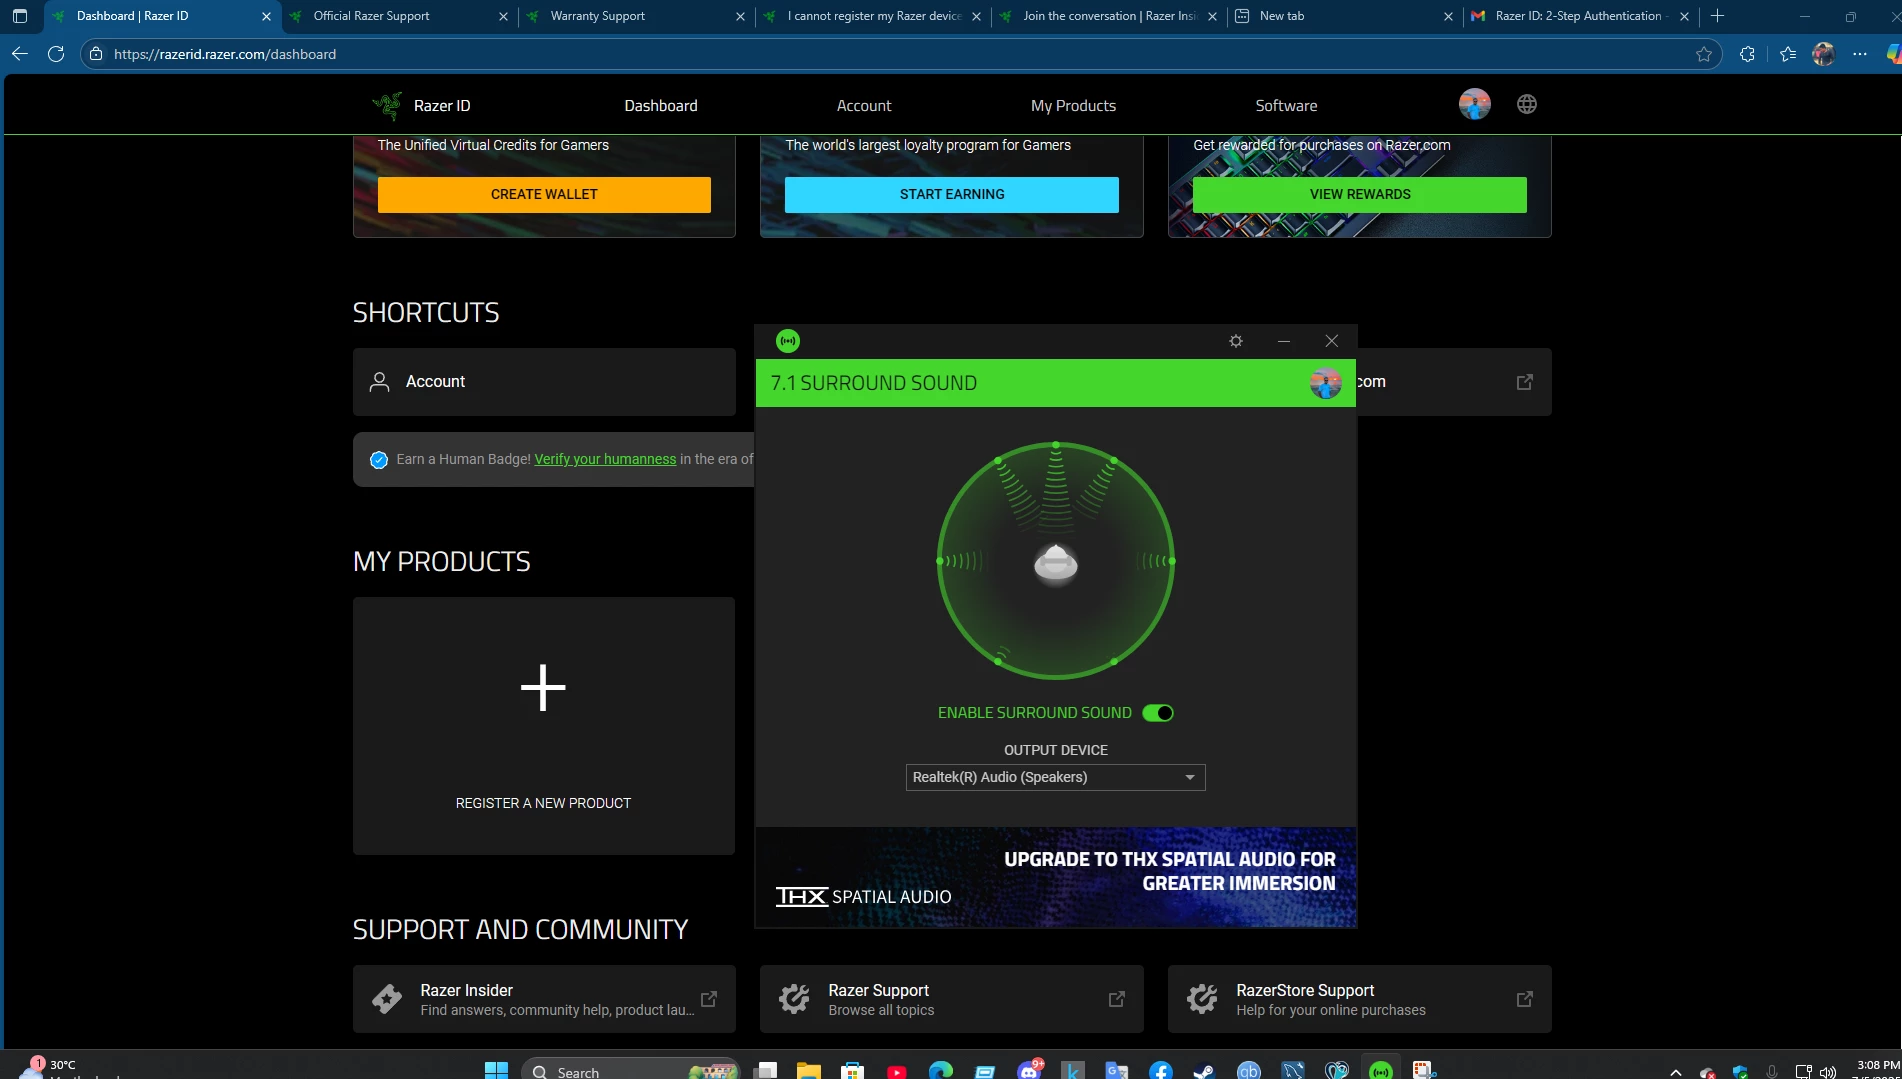The height and width of the screenshot is (1079, 1902).
Task: Open the tab actions menu icon
Action: (19, 16)
